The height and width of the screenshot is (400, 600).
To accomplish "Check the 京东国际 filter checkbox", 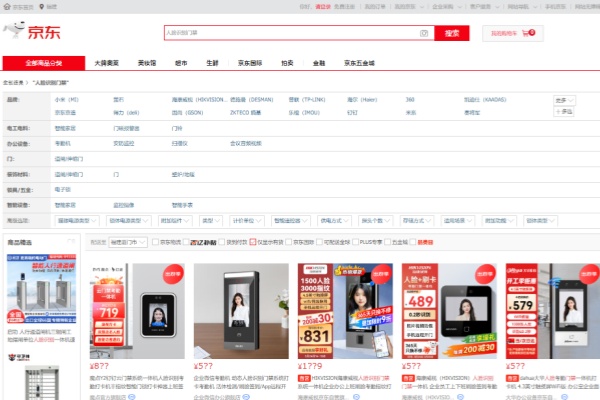I will (289, 242).
